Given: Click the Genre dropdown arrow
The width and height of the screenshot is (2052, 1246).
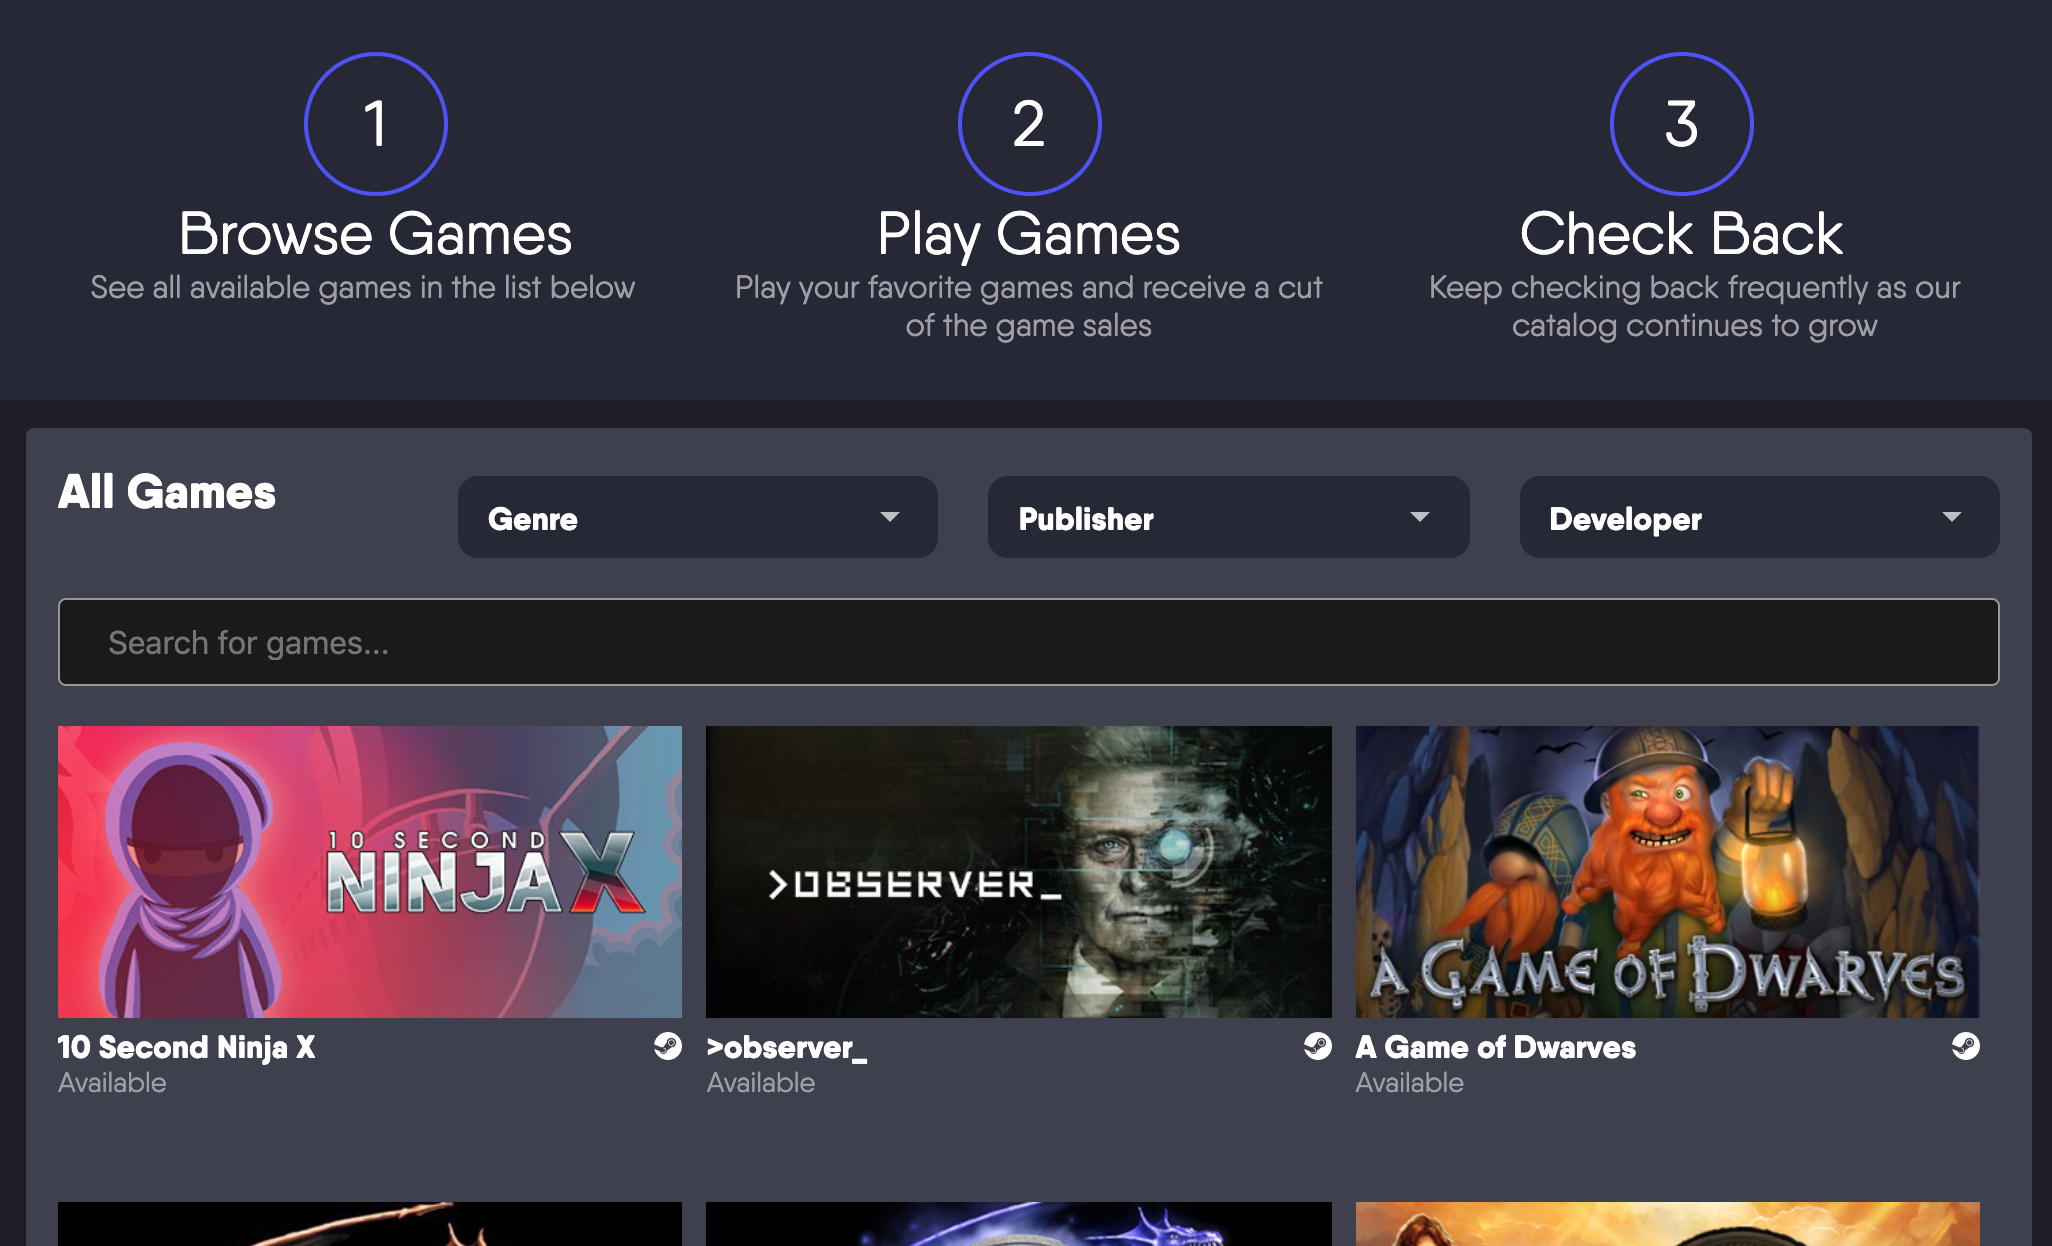Looking at the screenshot, I should [890, 517].
